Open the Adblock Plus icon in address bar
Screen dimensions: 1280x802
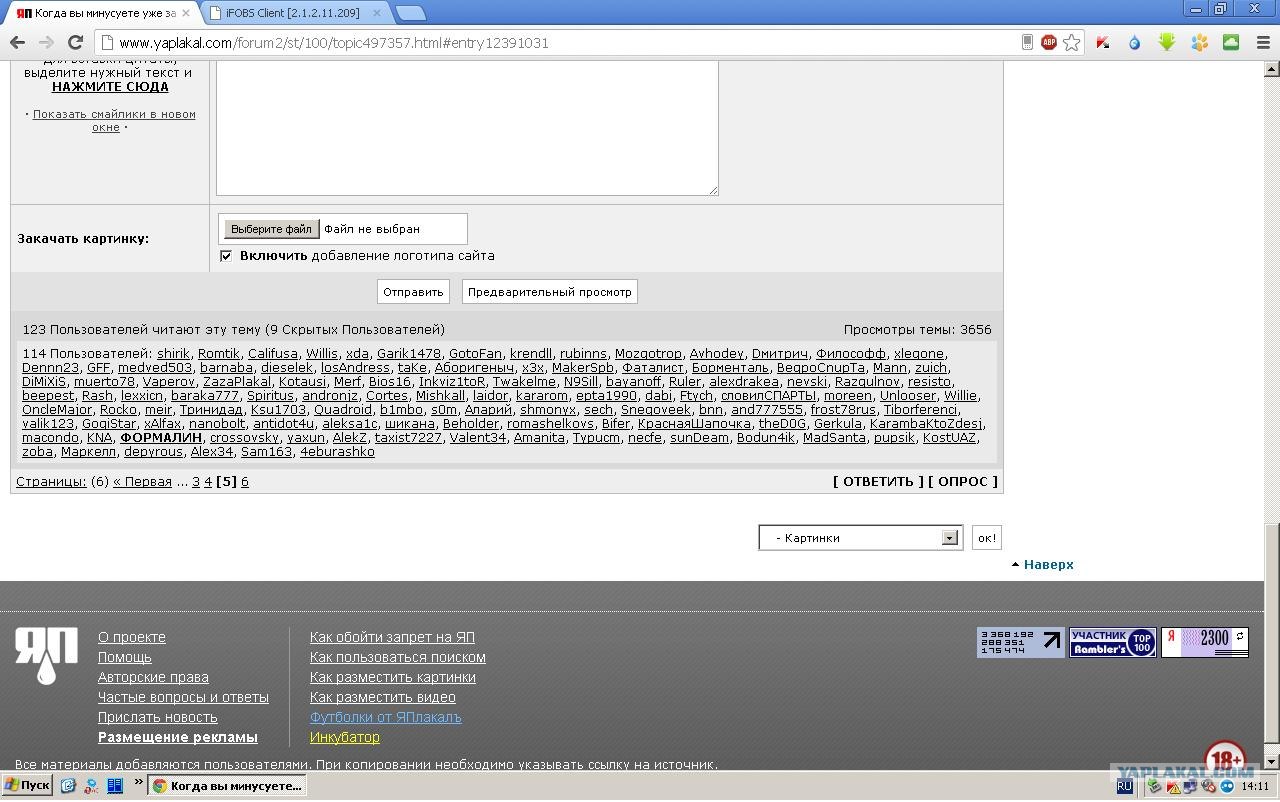pos(1049,43)
